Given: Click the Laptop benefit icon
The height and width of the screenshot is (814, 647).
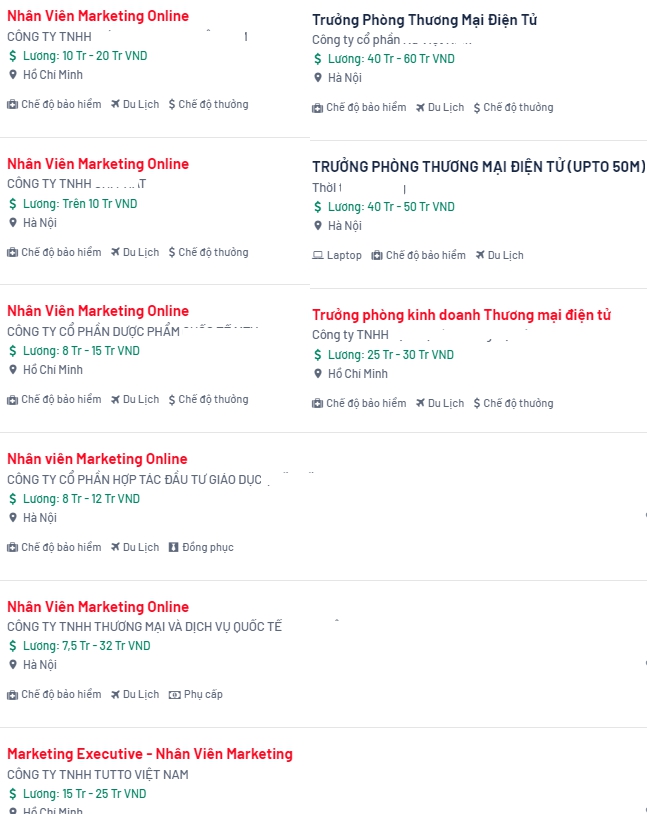Looking at the screenshot, I should tap(318, 255).
